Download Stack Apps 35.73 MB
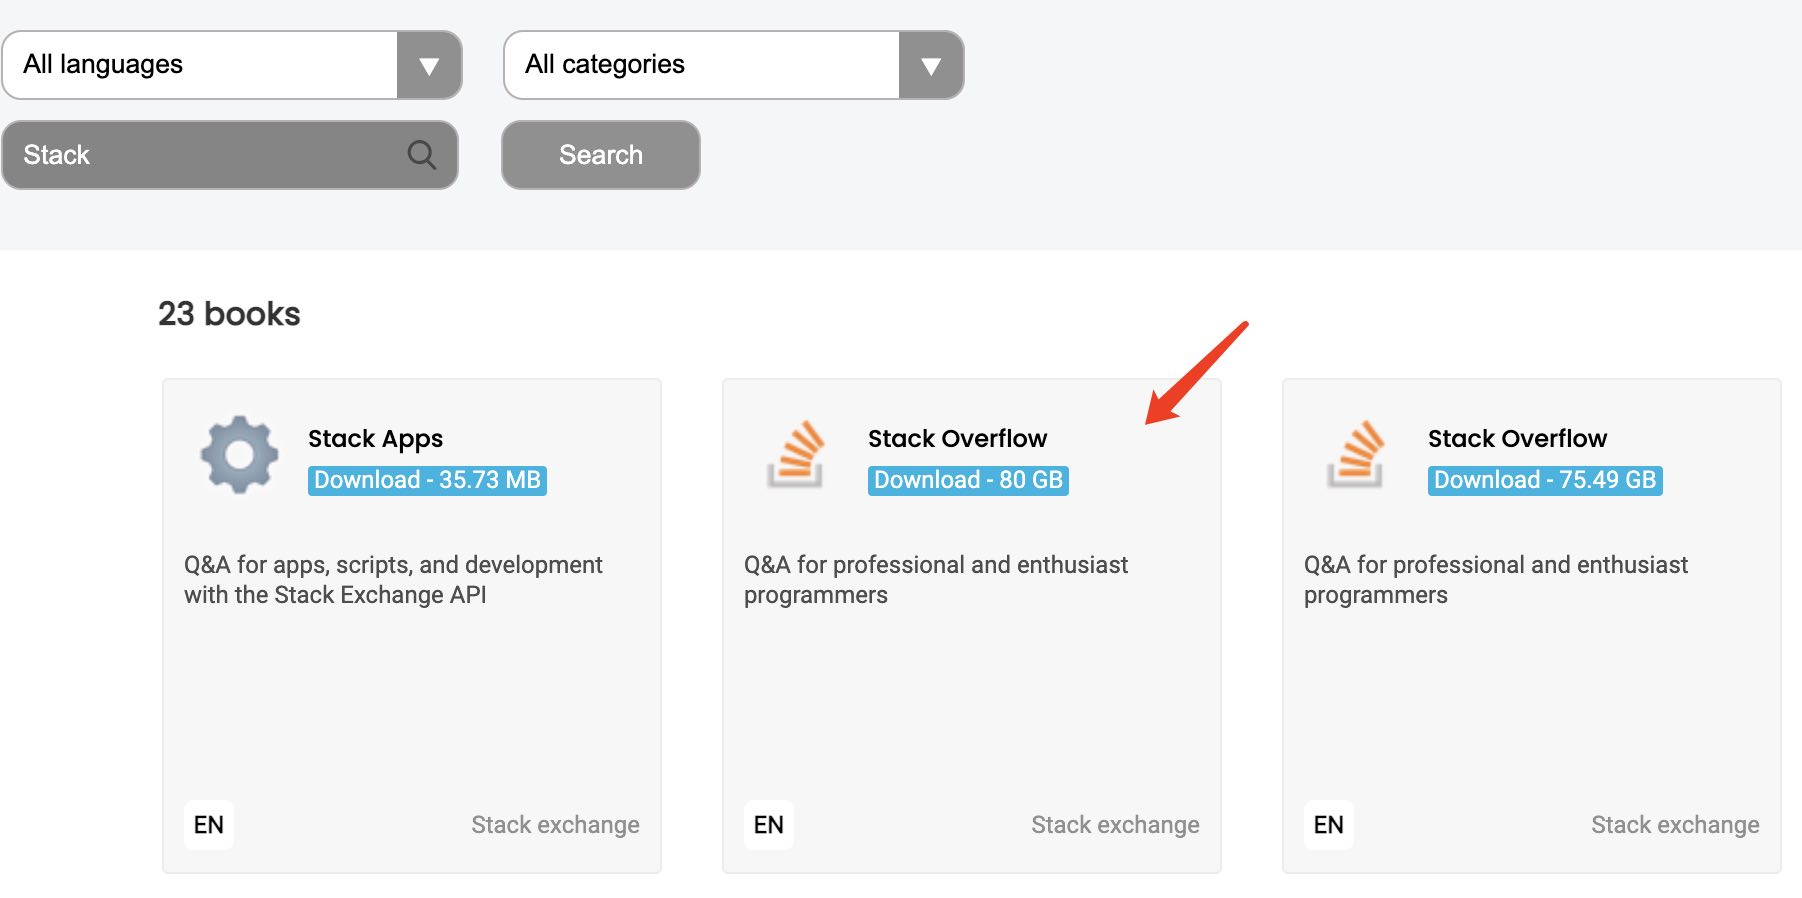Viewport: 1802px width, 898px height. [427, 480]
